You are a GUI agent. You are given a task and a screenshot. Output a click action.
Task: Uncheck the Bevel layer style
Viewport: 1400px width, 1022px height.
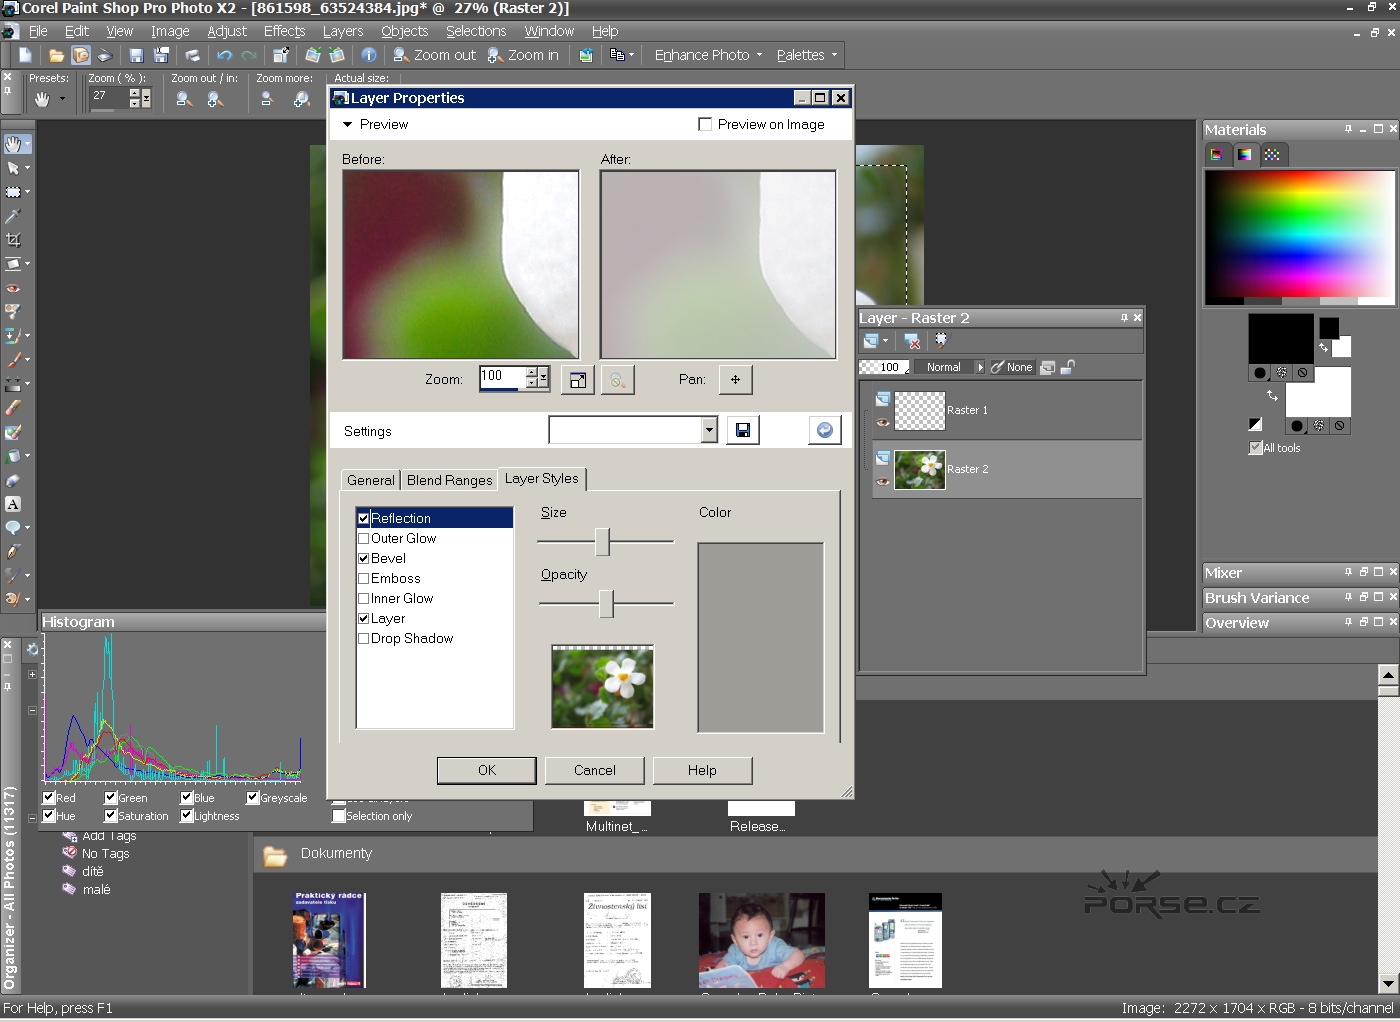pos(364,558)
